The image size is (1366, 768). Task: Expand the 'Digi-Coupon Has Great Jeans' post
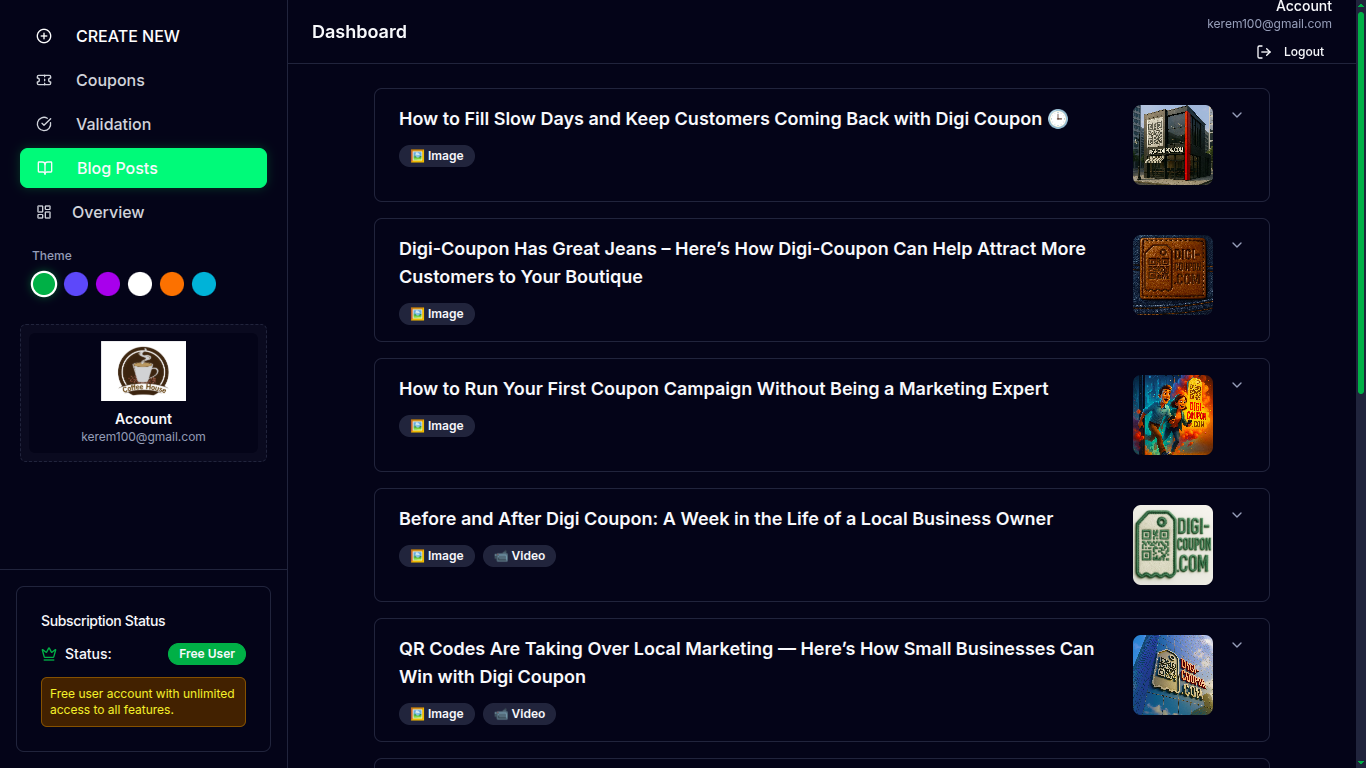click(1237, 245)
